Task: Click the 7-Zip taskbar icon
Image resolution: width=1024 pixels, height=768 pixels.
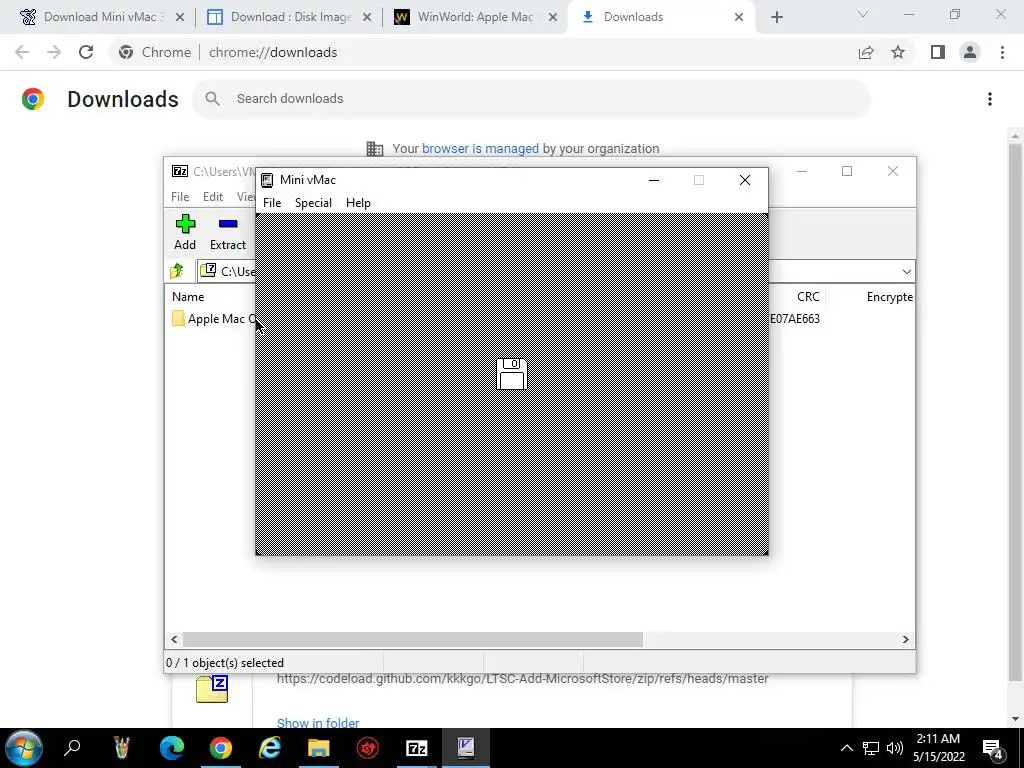Action: [x=417, y=748]
